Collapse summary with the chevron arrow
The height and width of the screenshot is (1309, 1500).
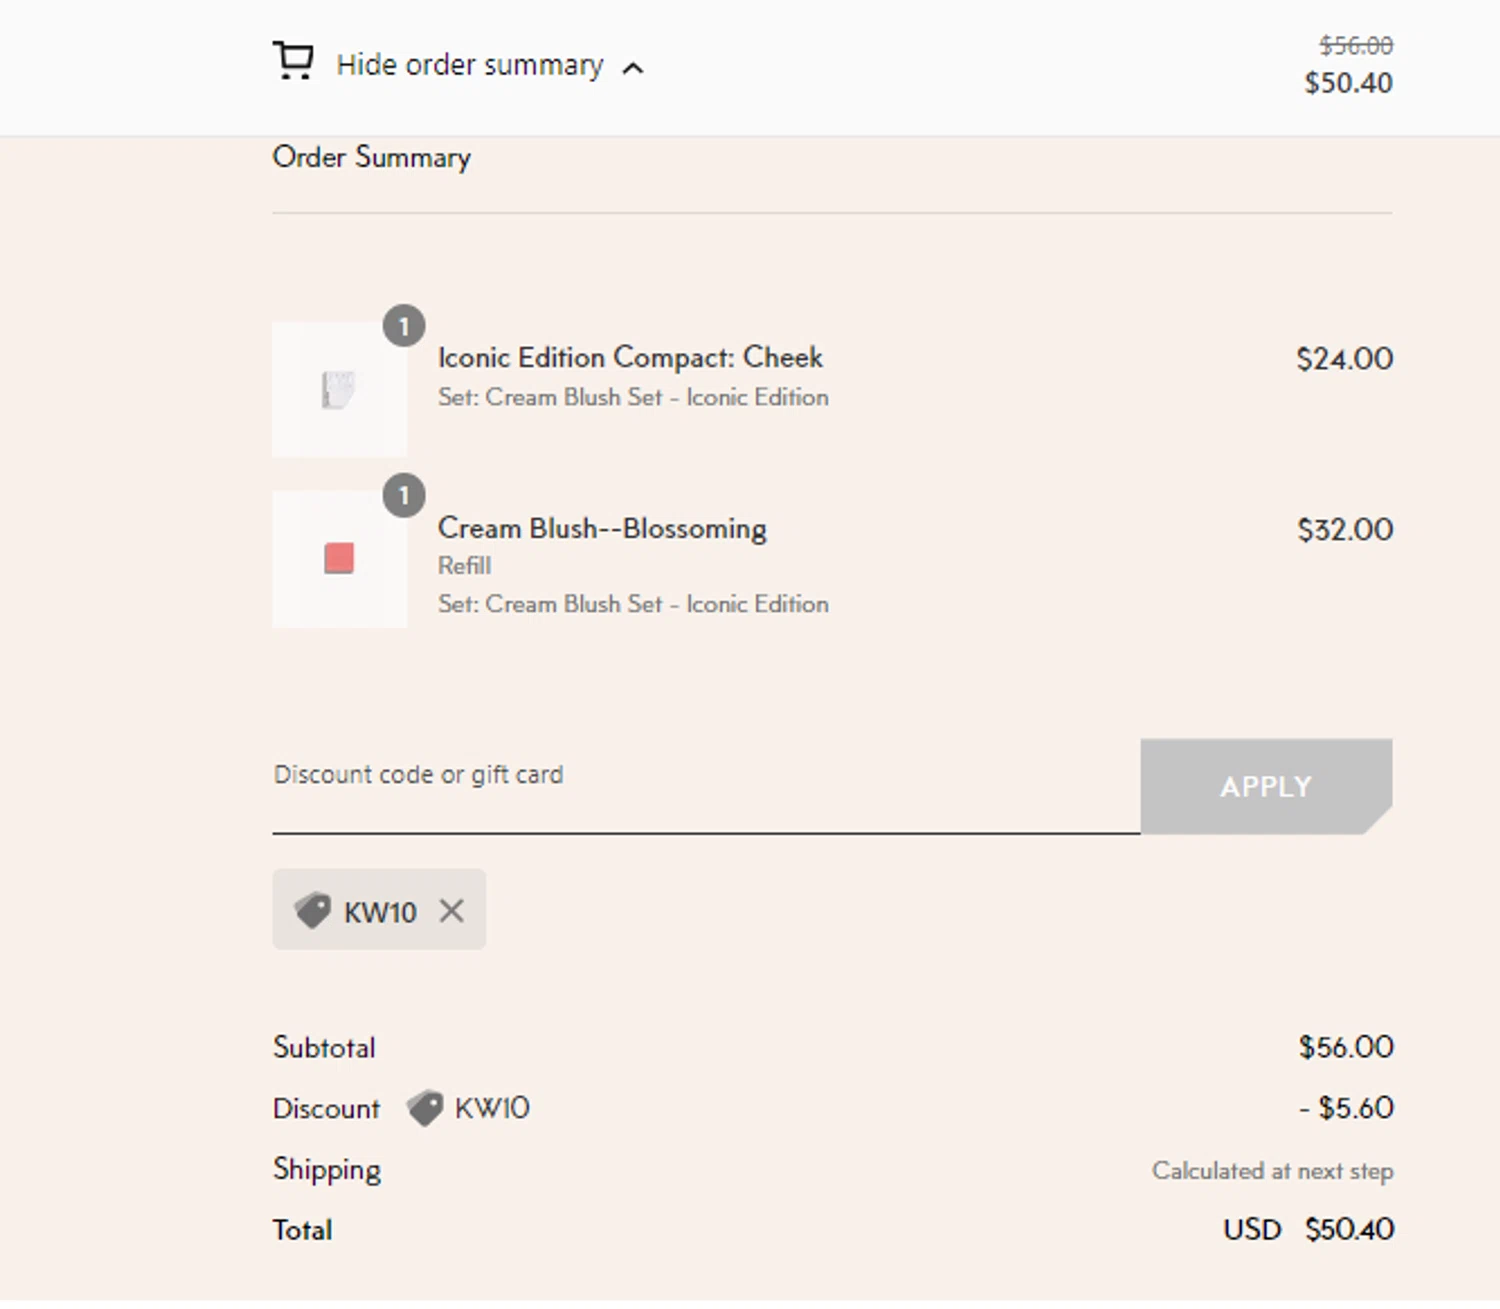point(633,68)
